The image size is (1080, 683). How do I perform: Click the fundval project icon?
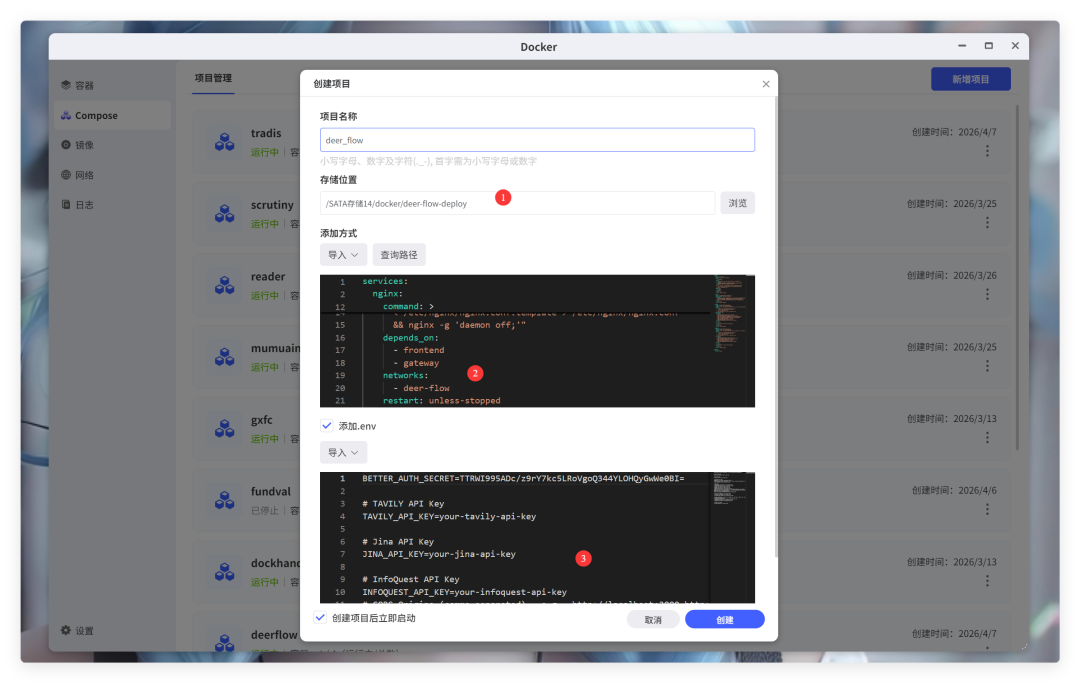click(x=225, y=500)
